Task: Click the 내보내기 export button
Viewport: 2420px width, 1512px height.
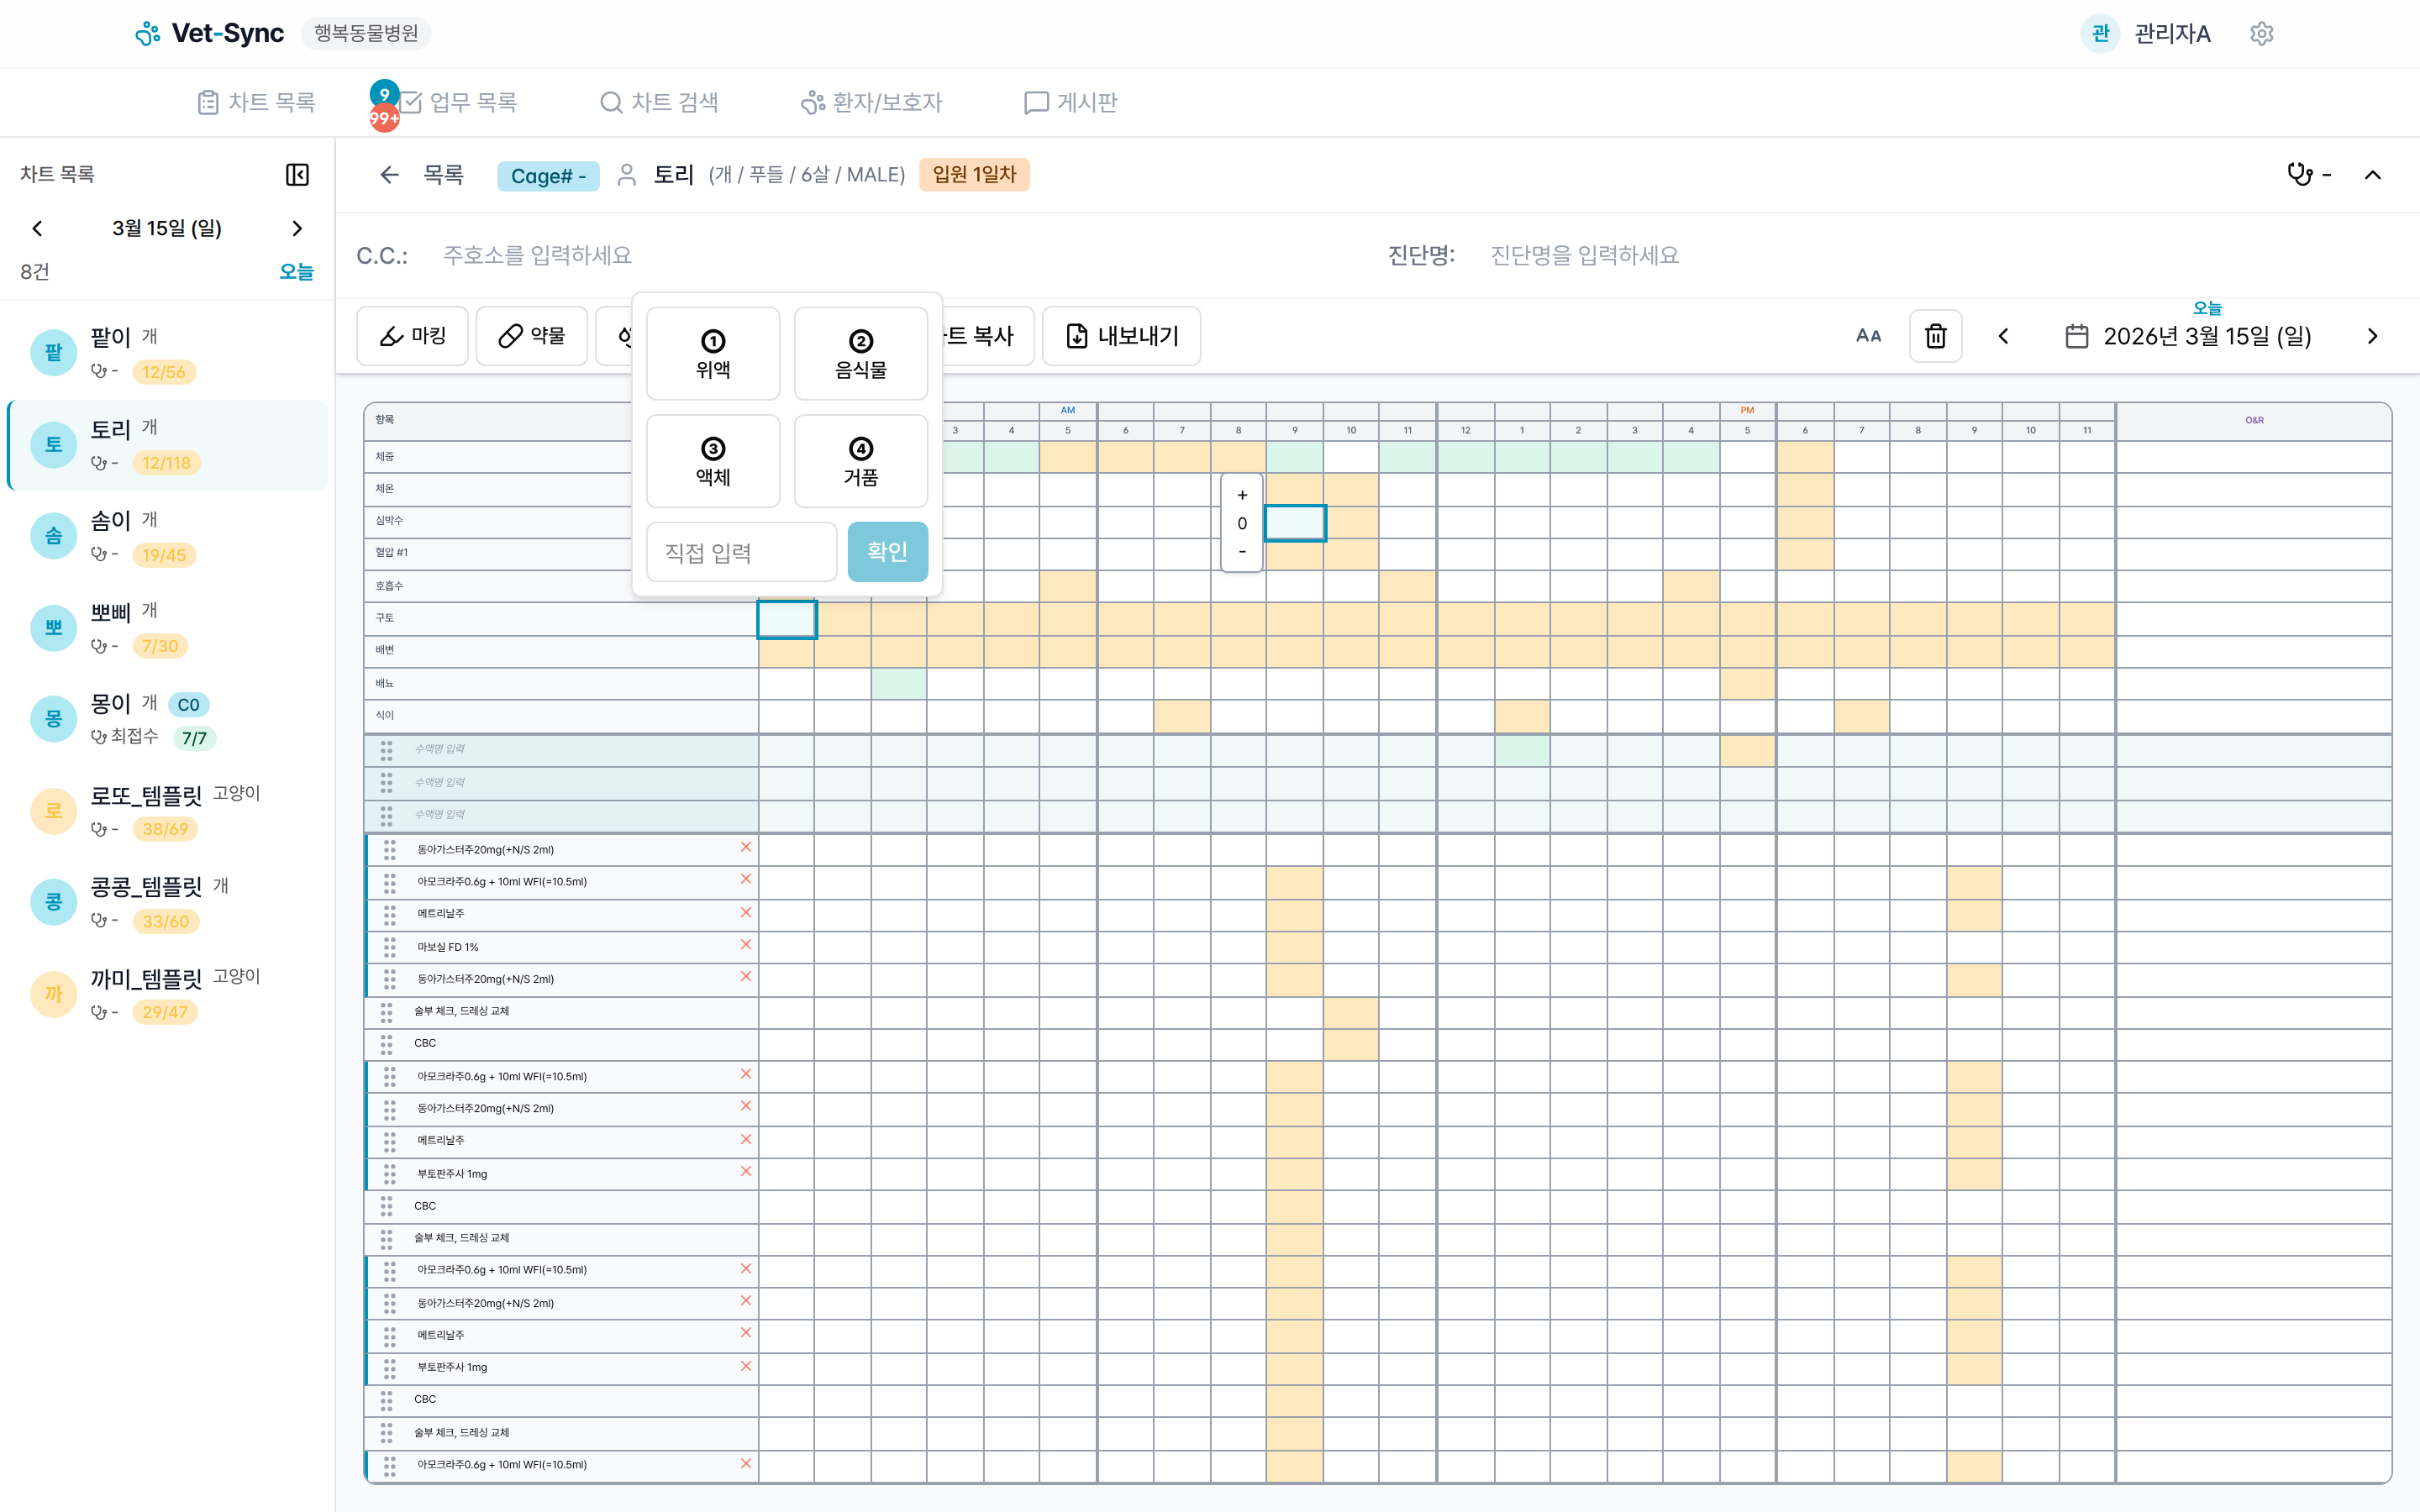Action: tap(1121, 336)
